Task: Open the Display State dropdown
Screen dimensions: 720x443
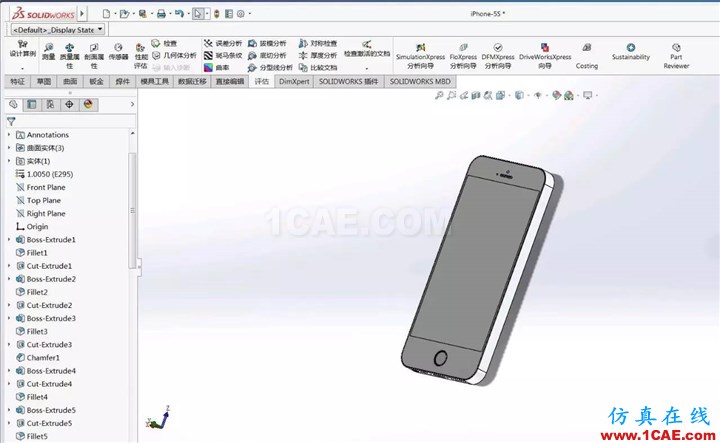Action: tap(58, 29)
